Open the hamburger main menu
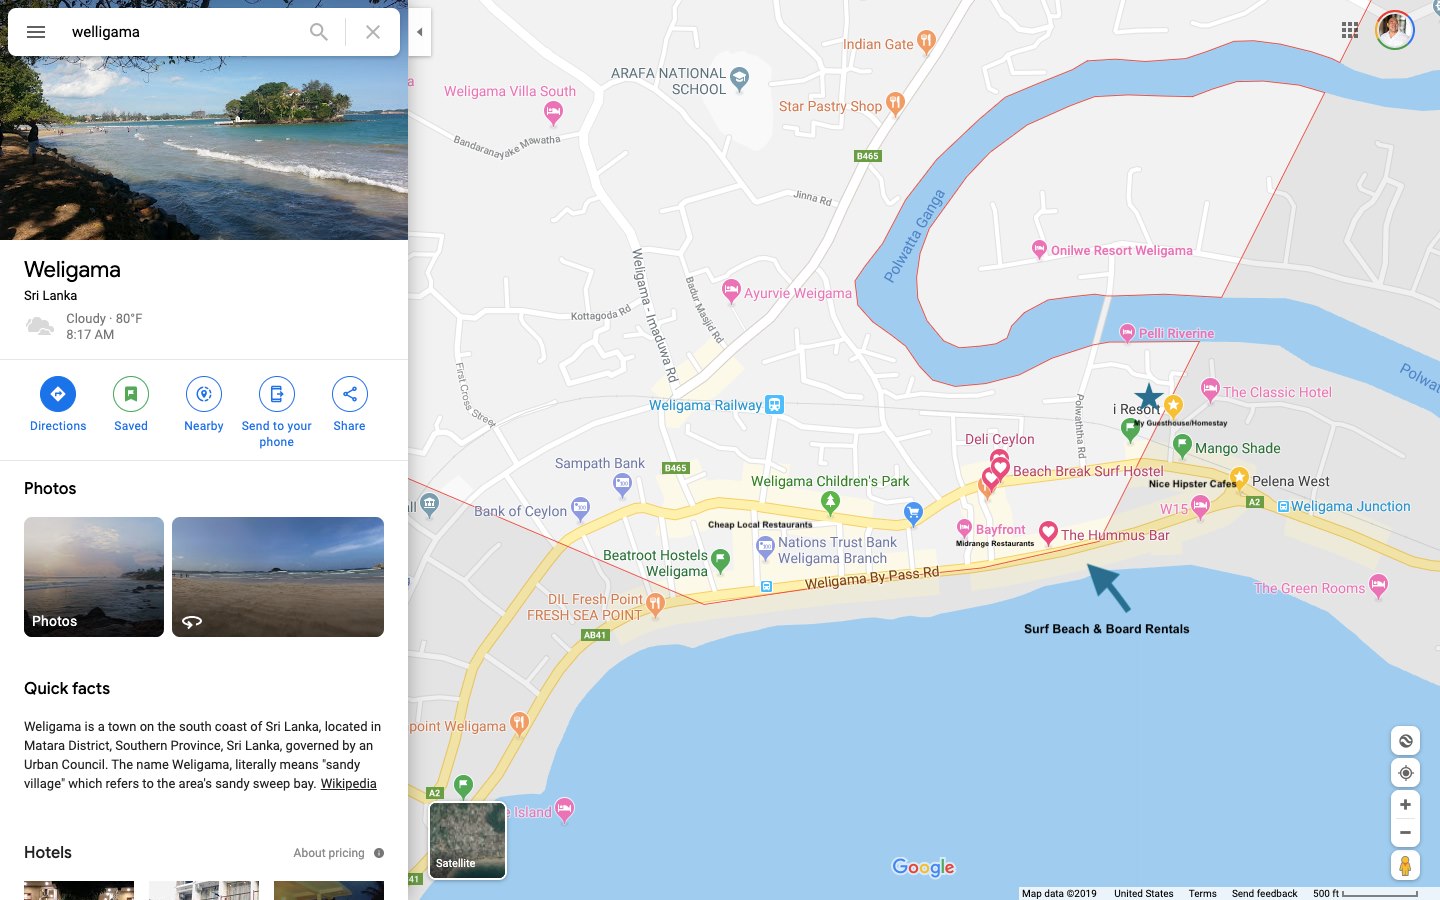1440x900 pixels. point(36,32)
